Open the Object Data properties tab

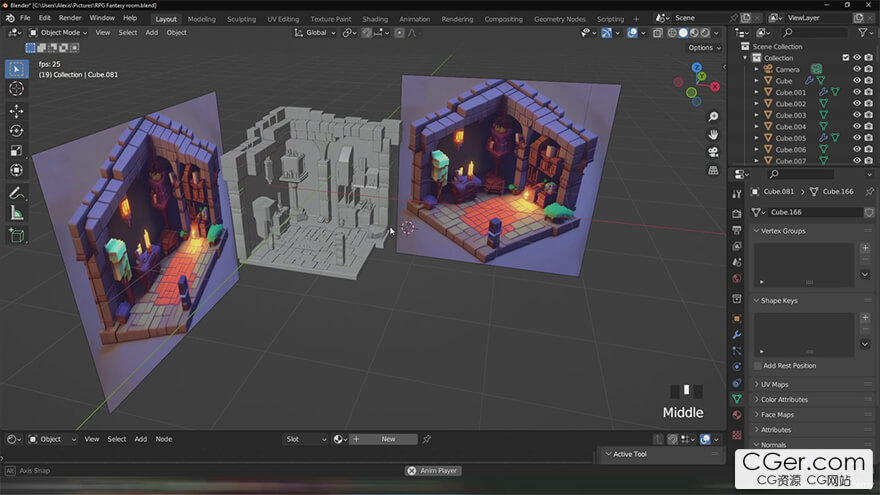click(x=737, y=398)
